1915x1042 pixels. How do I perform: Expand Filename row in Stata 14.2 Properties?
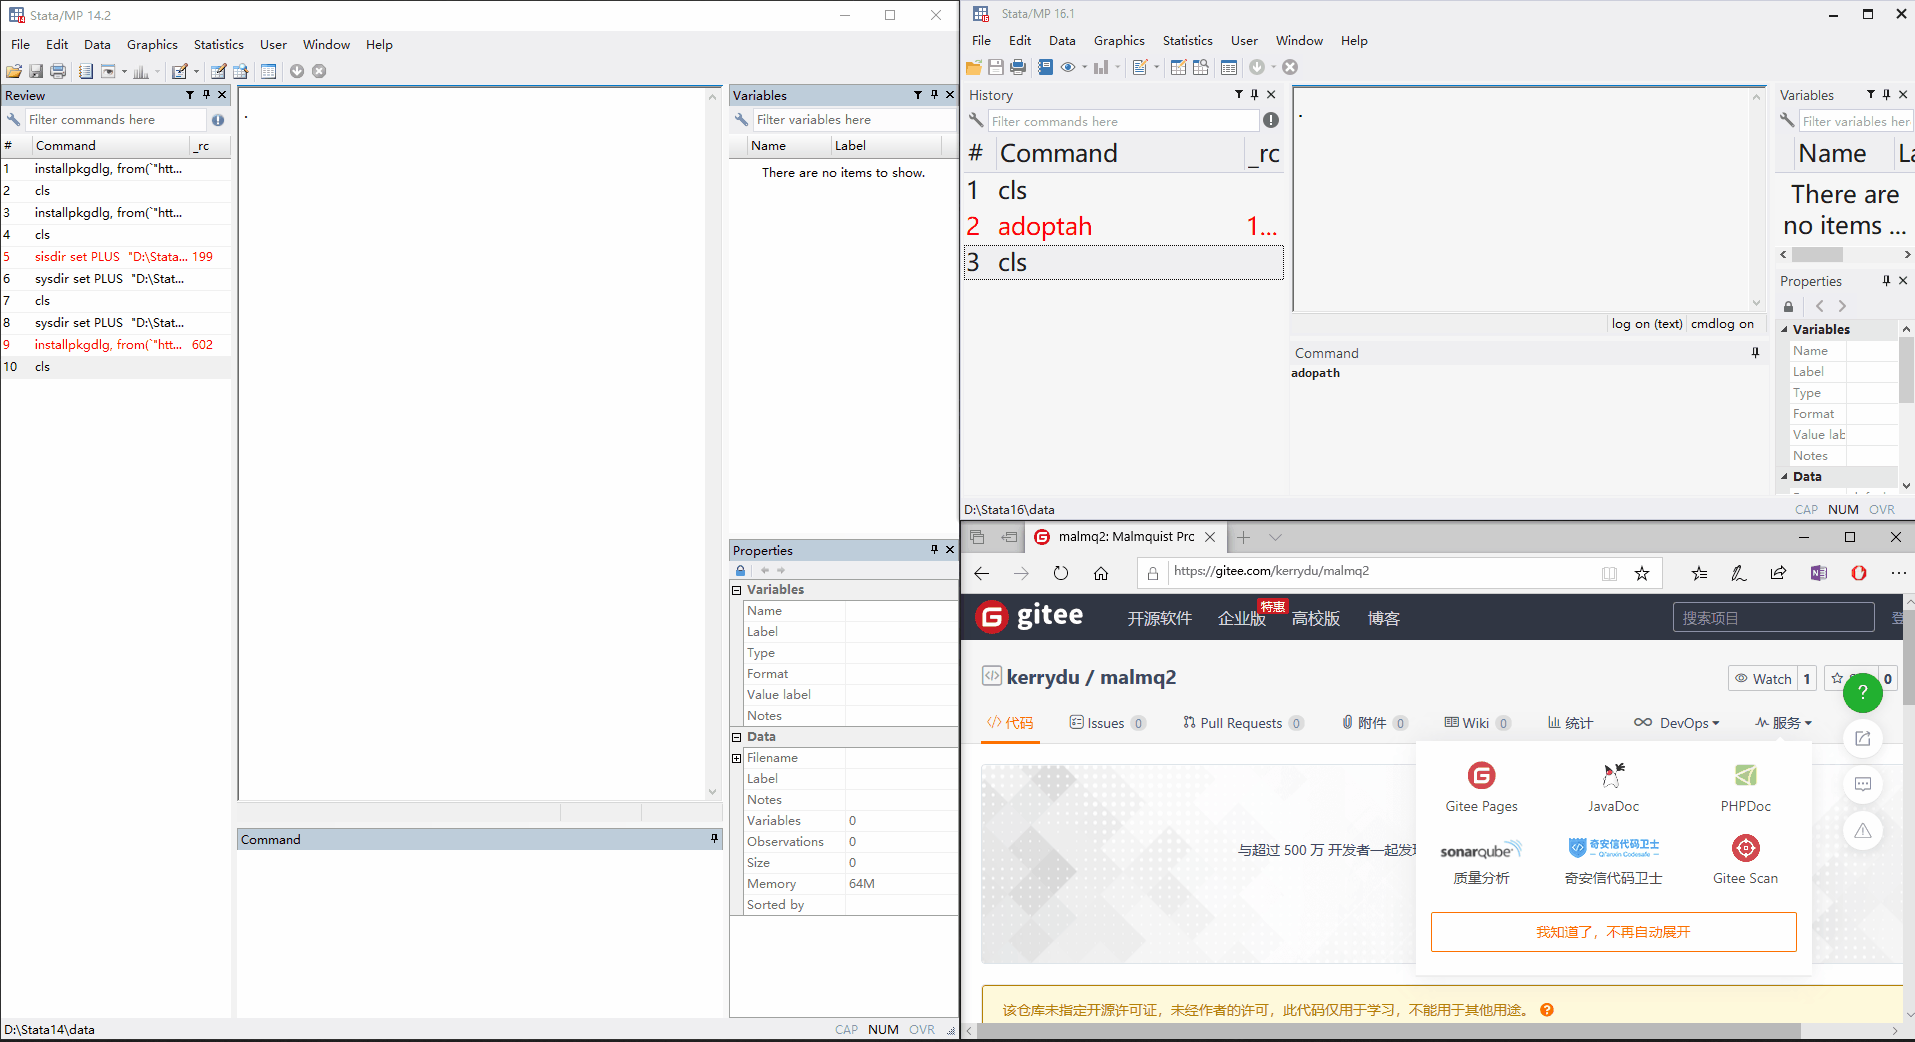pos(737,758)
